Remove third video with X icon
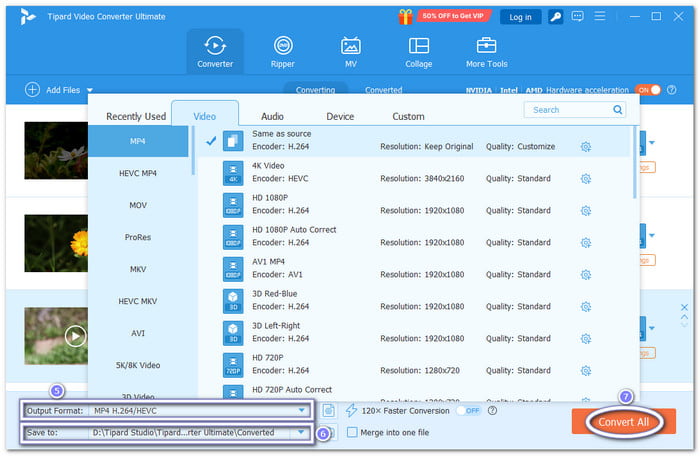This screenshot has width=700, height=456. 684,307
